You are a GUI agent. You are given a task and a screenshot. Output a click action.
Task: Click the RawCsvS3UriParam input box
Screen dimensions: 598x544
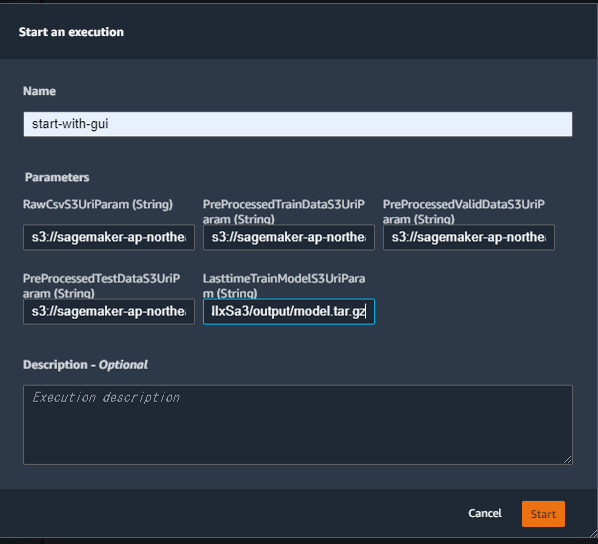pos(109,237)
